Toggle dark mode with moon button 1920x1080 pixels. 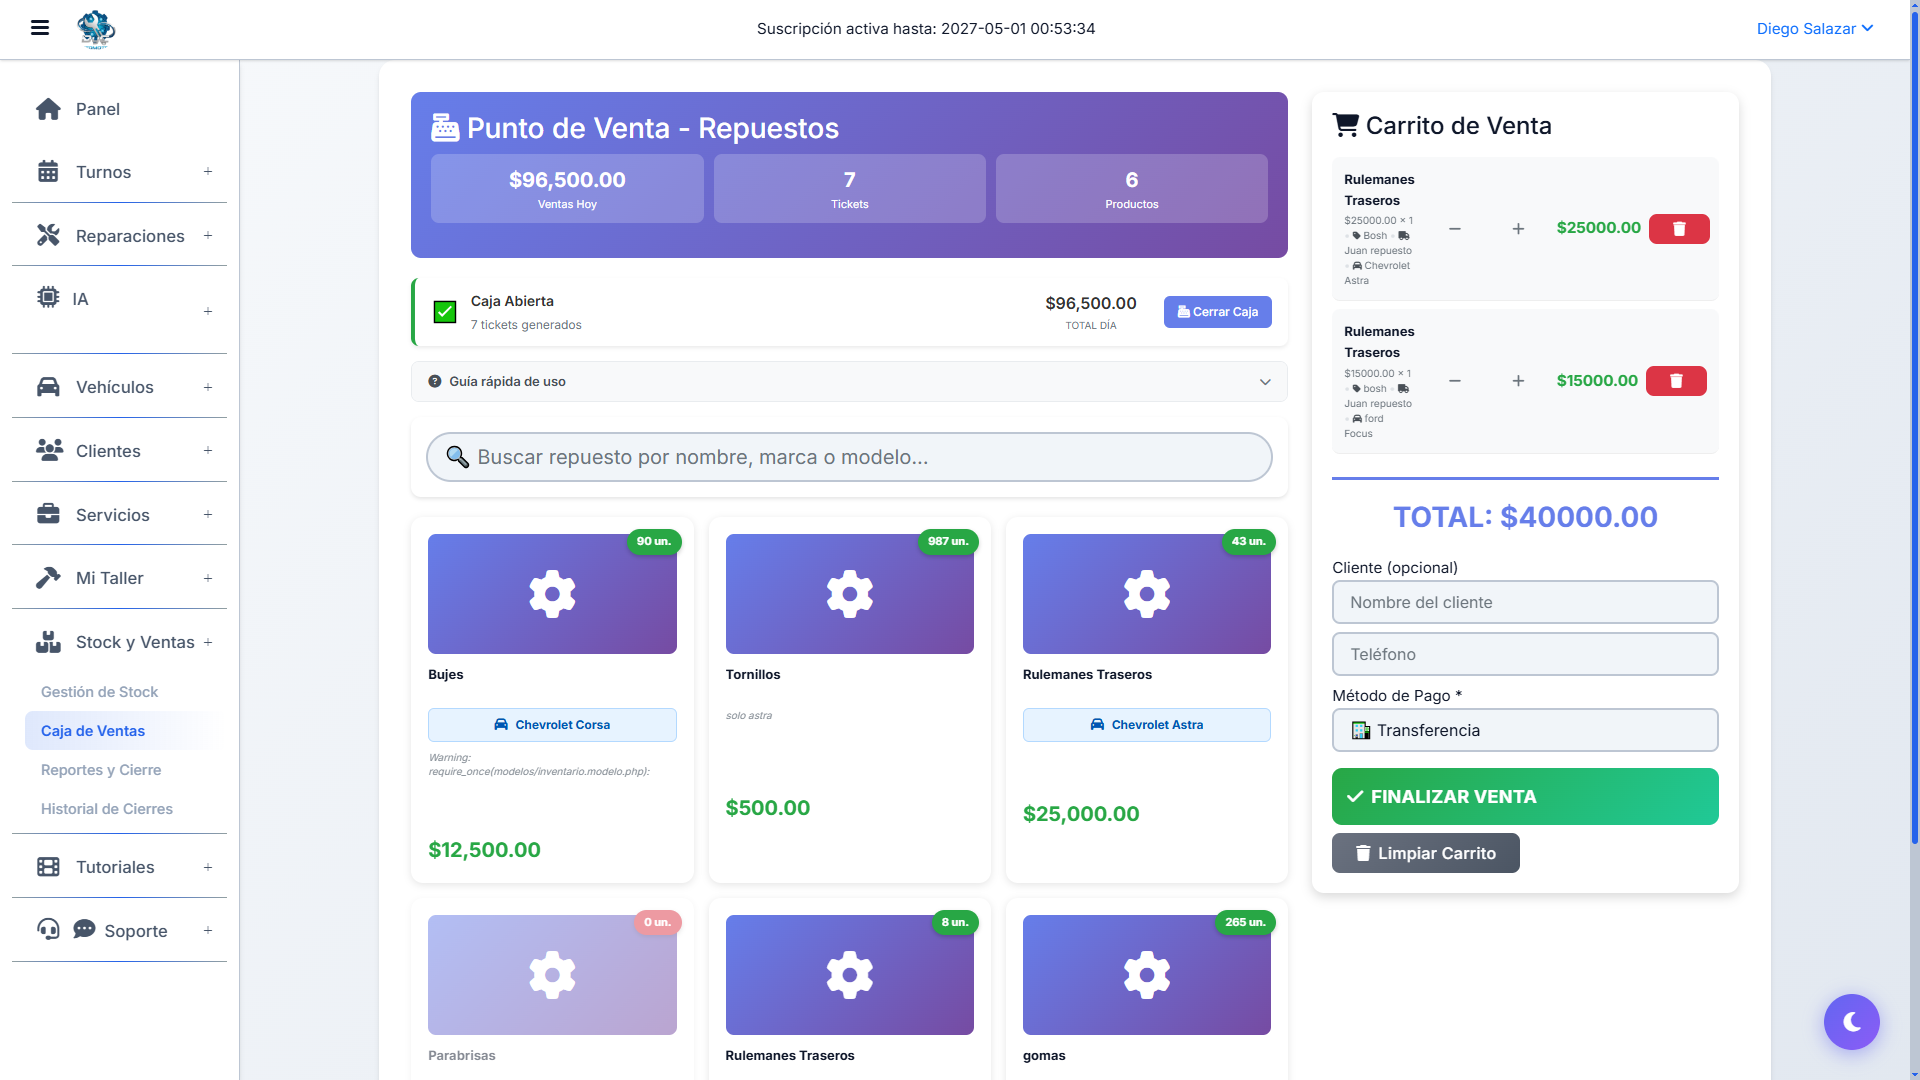[1851, 1021]
